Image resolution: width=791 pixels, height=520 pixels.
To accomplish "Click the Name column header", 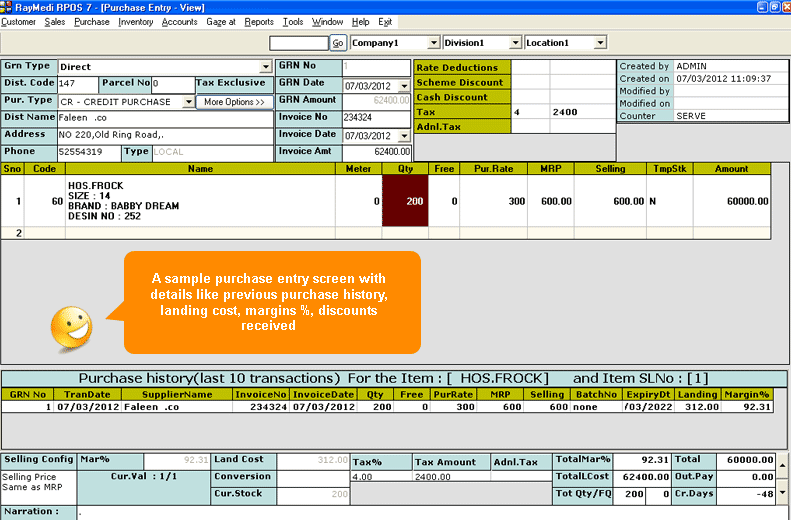I will pos(200,169).
